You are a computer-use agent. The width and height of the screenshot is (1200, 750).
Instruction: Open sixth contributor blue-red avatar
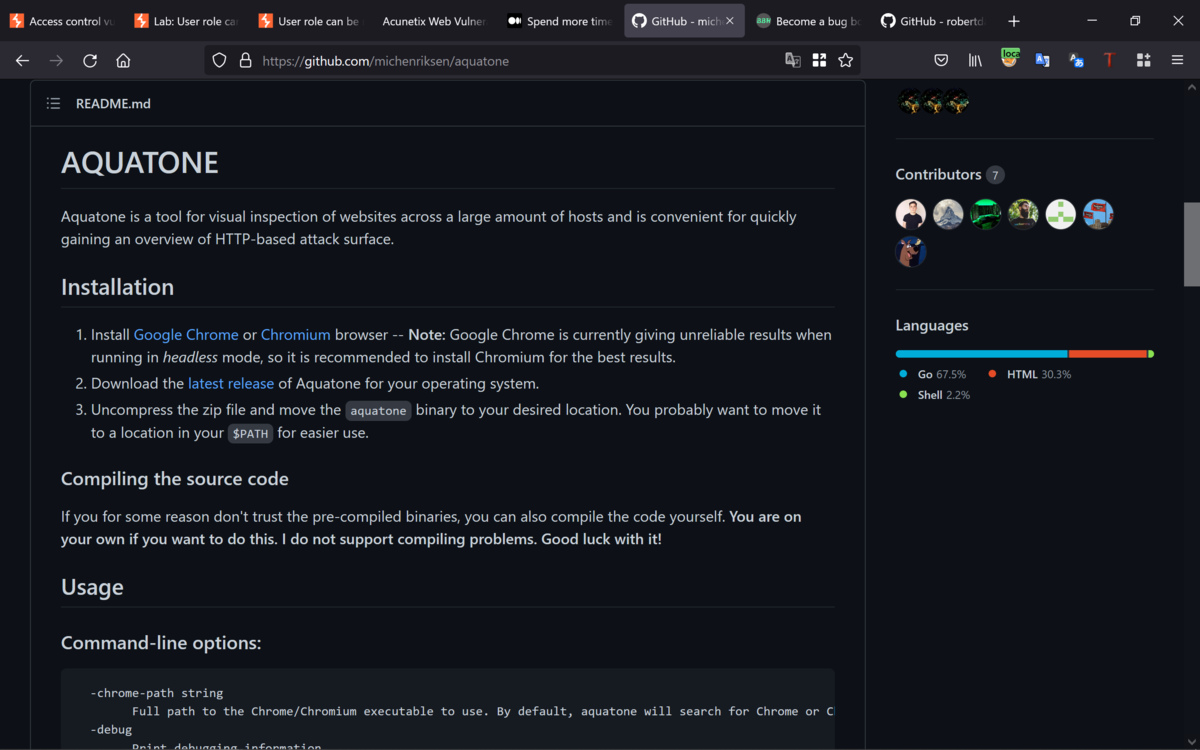(x=1098, y=214)
